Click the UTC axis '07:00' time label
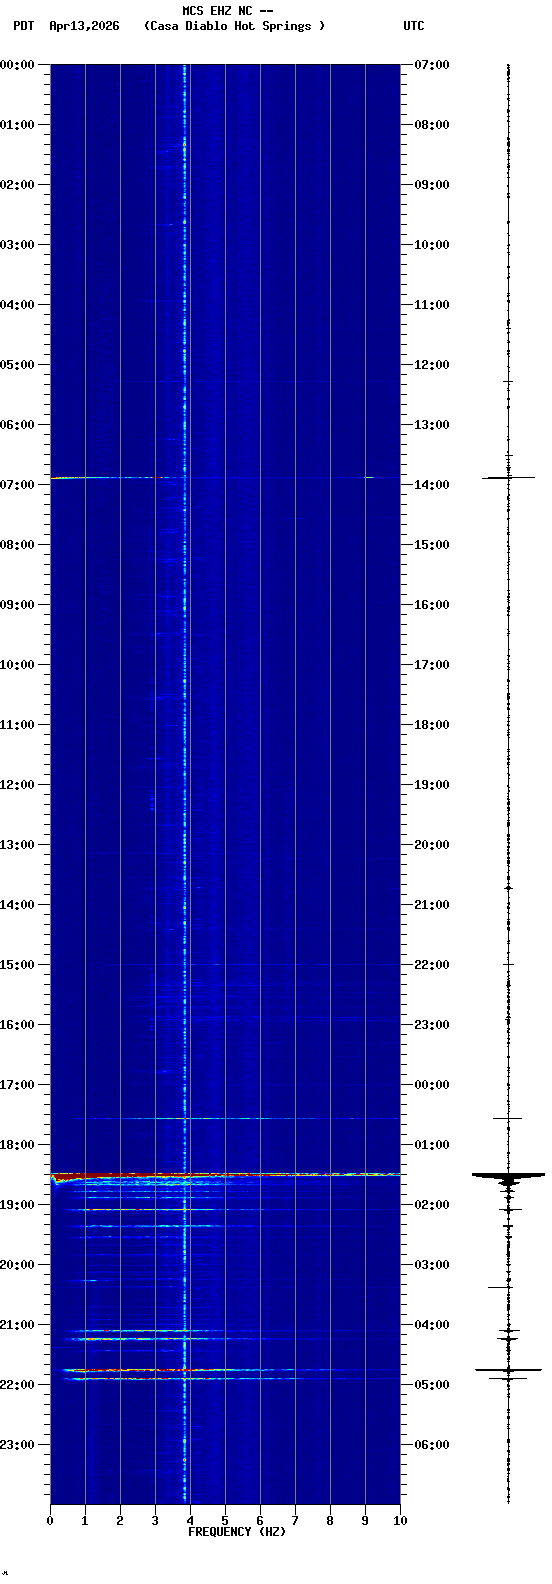552x1584 pixels. click(432, 65)
